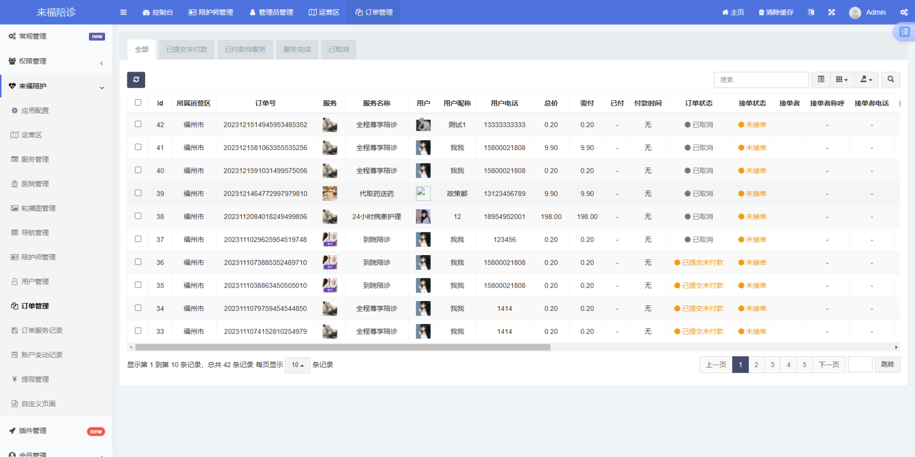Enter fullscreen via the expand icon

(x=831, y=13)
